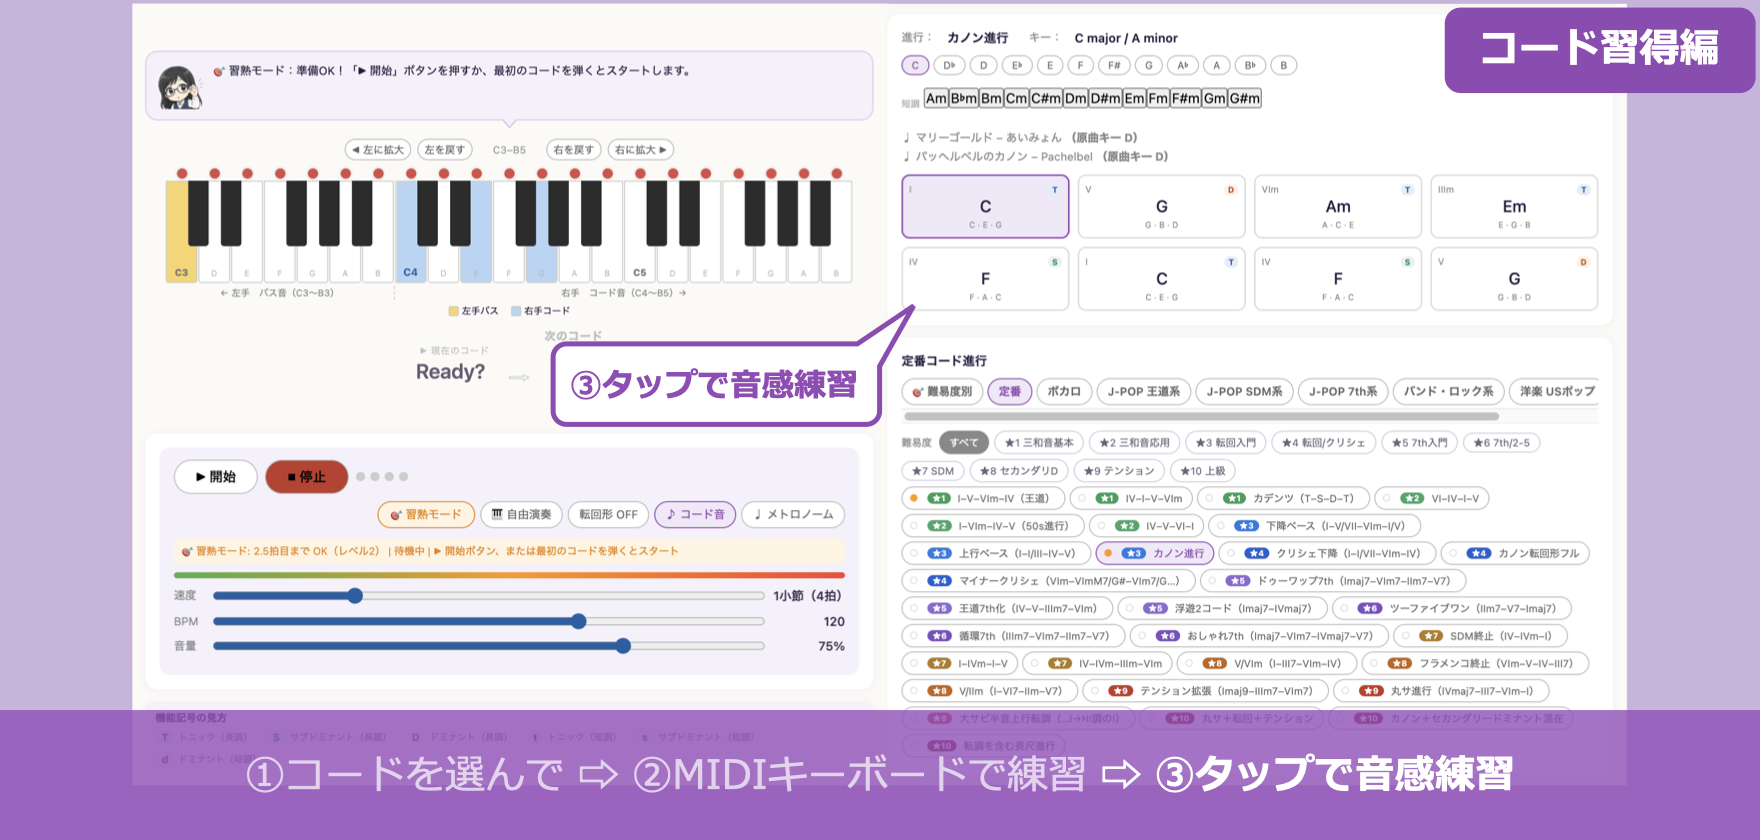Select key B in major key row
The height and width of the screenshot is (840, 1760).
click(x=1284, y=65)
